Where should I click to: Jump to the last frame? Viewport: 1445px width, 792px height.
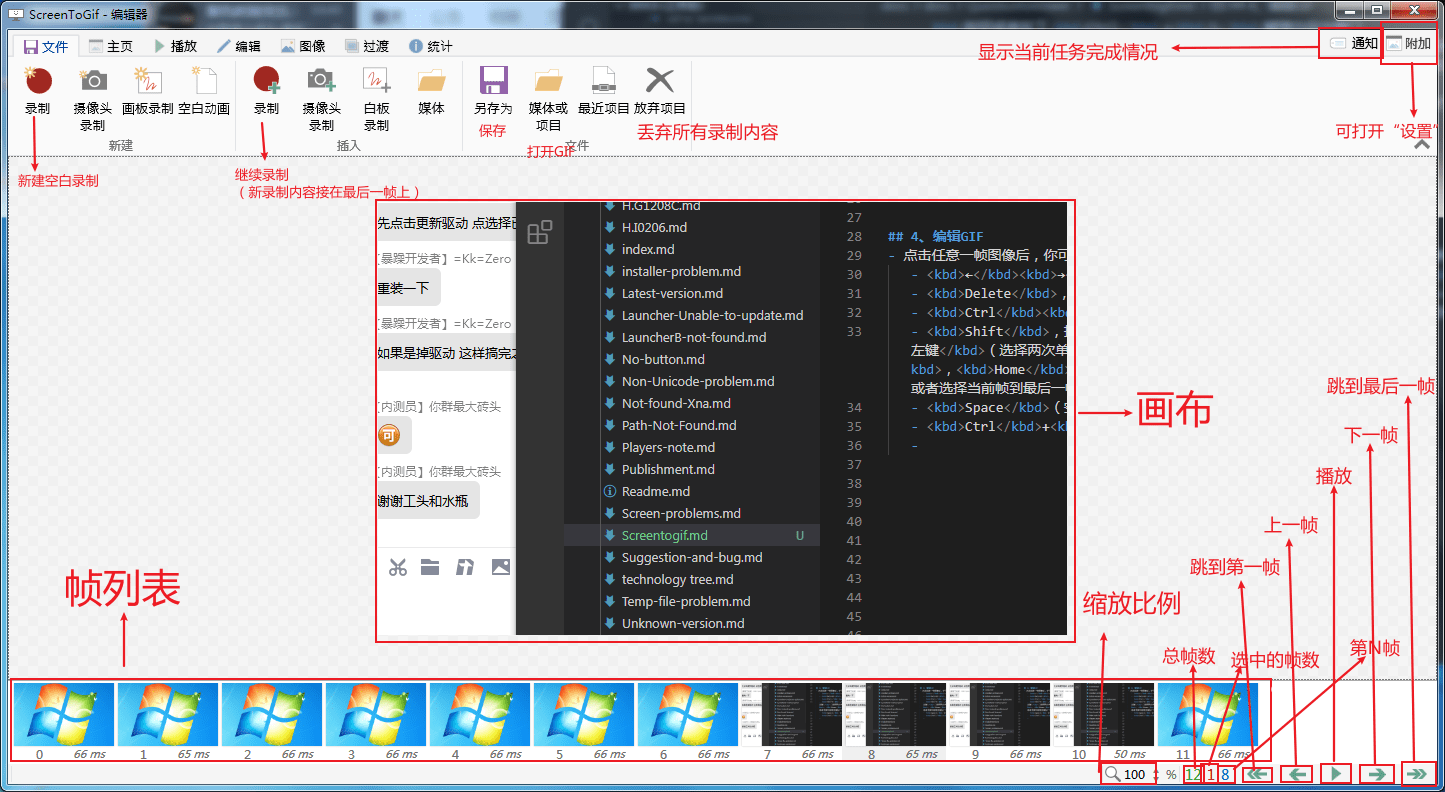(1417, 773)
